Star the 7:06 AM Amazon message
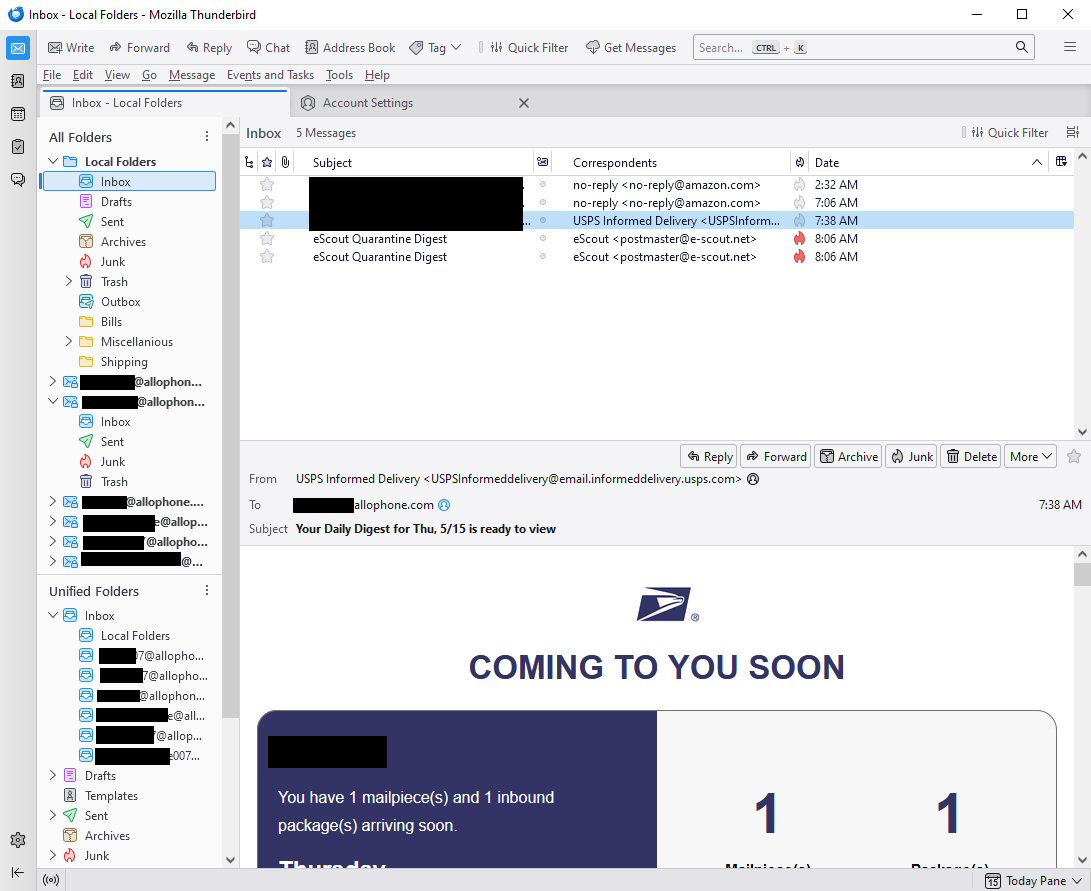 267,202
